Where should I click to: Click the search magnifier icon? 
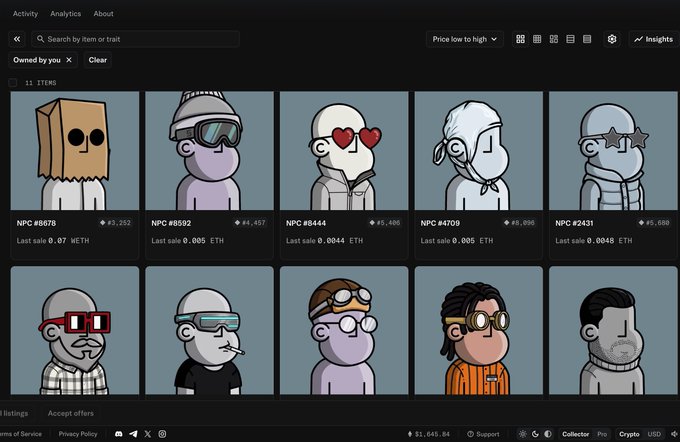tap(40, 39)
